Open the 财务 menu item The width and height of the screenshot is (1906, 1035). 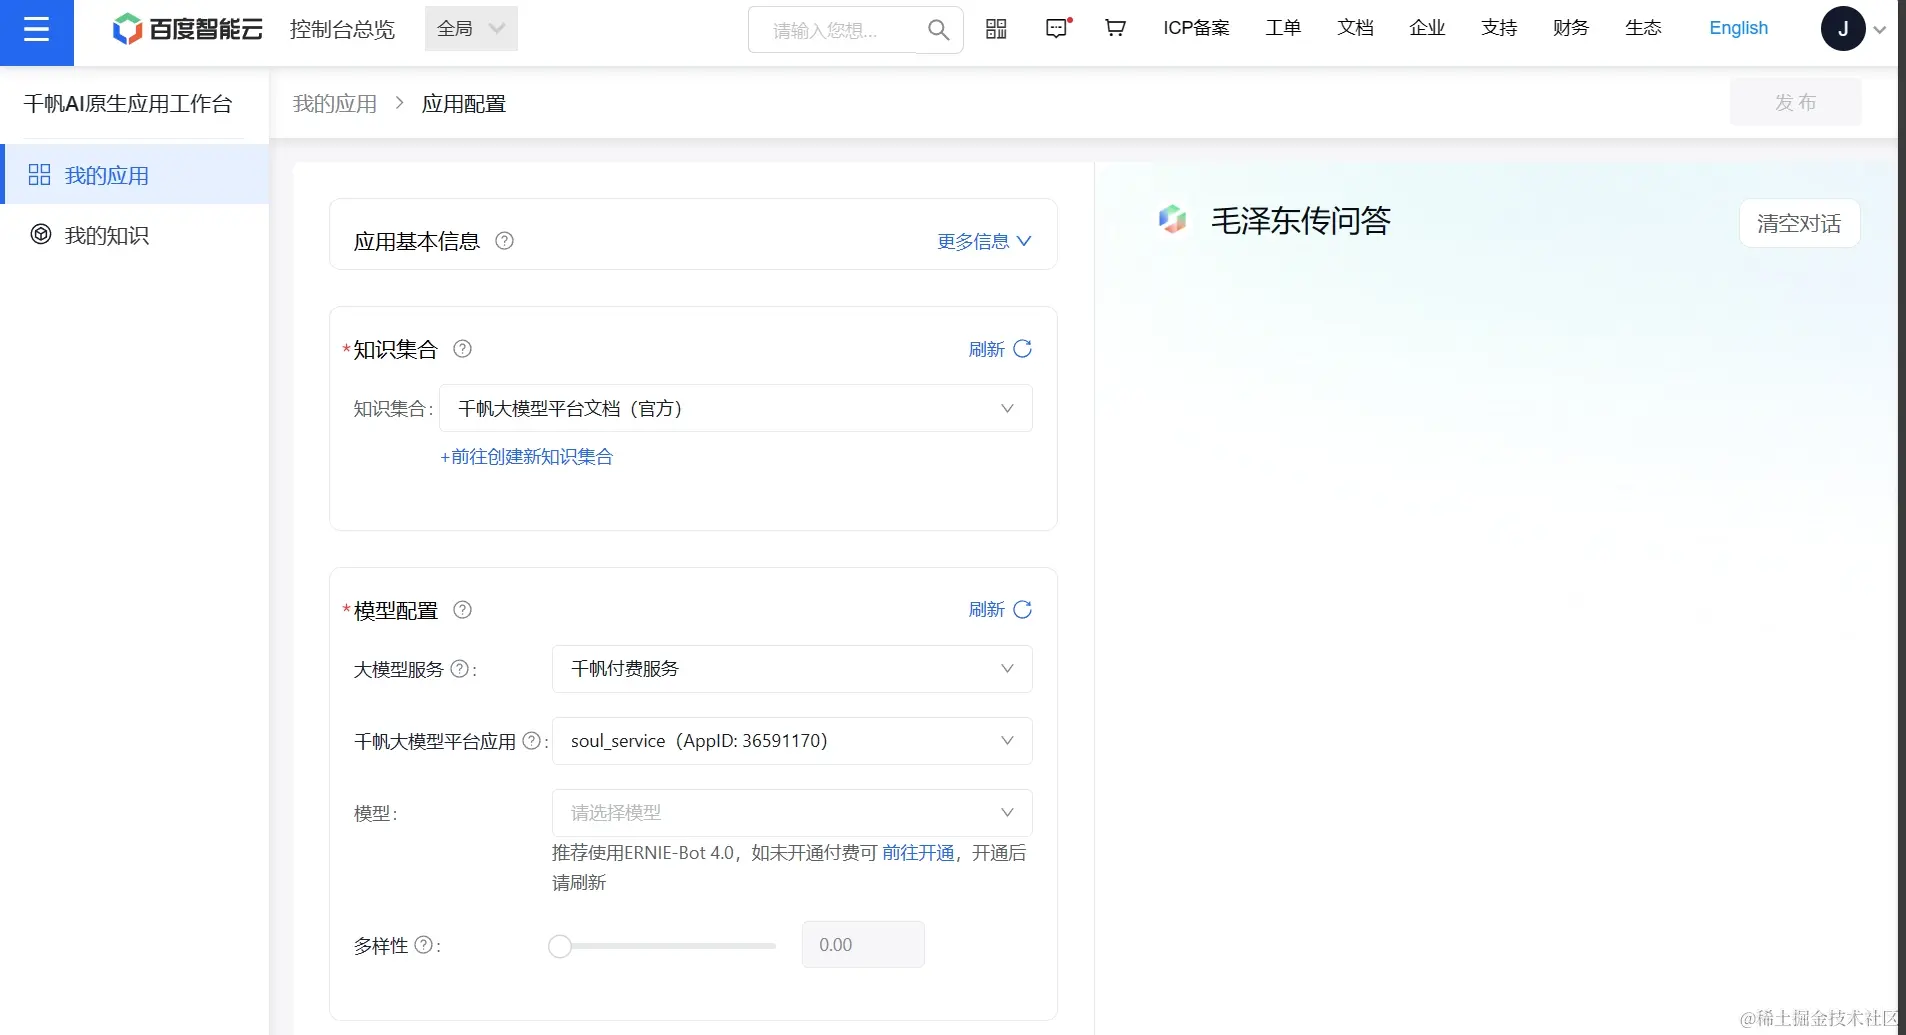tap(1571, 28)
